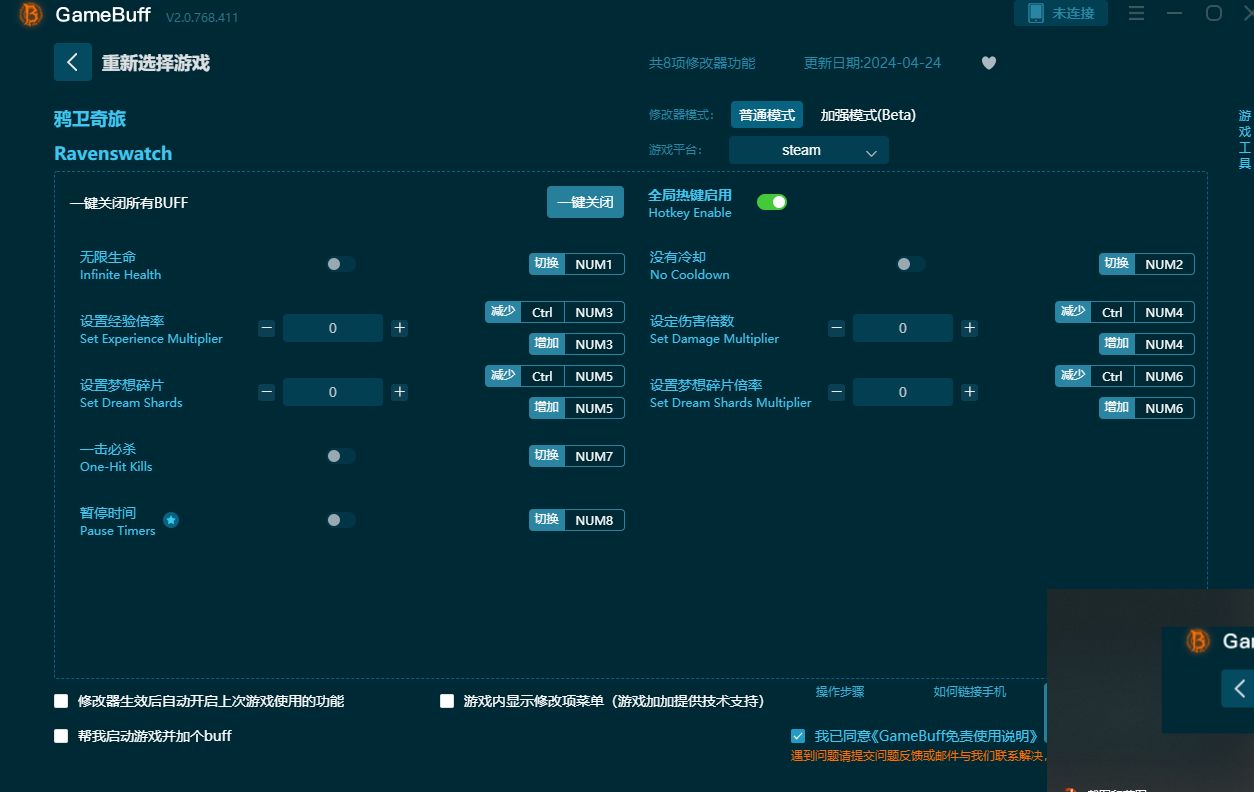1254x792 pixels.
Task: Click the Set Dream Shards value field
Action: click(333, 392)
